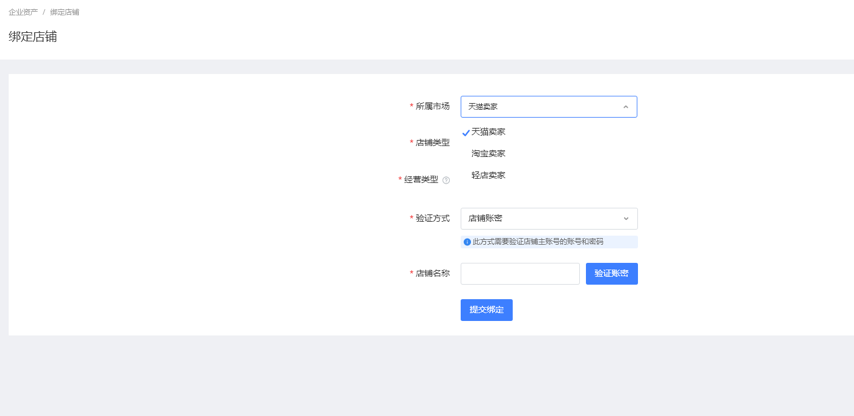Open the 所属市场 dropdown field
This screenshot has width=854, height=416.
[x=540, y=107]
